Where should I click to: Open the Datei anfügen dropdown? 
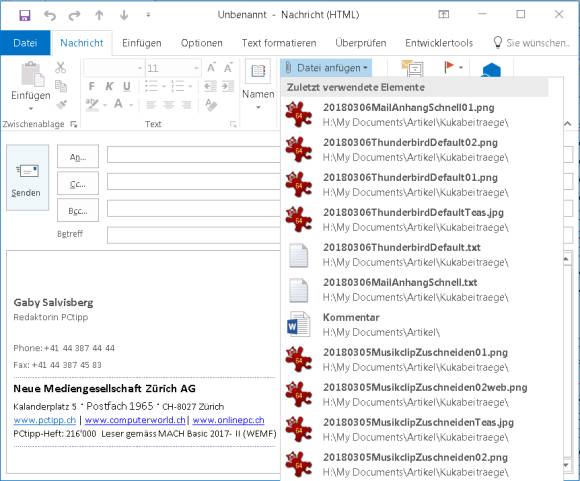pyautogui.click(x=326, y=68)
